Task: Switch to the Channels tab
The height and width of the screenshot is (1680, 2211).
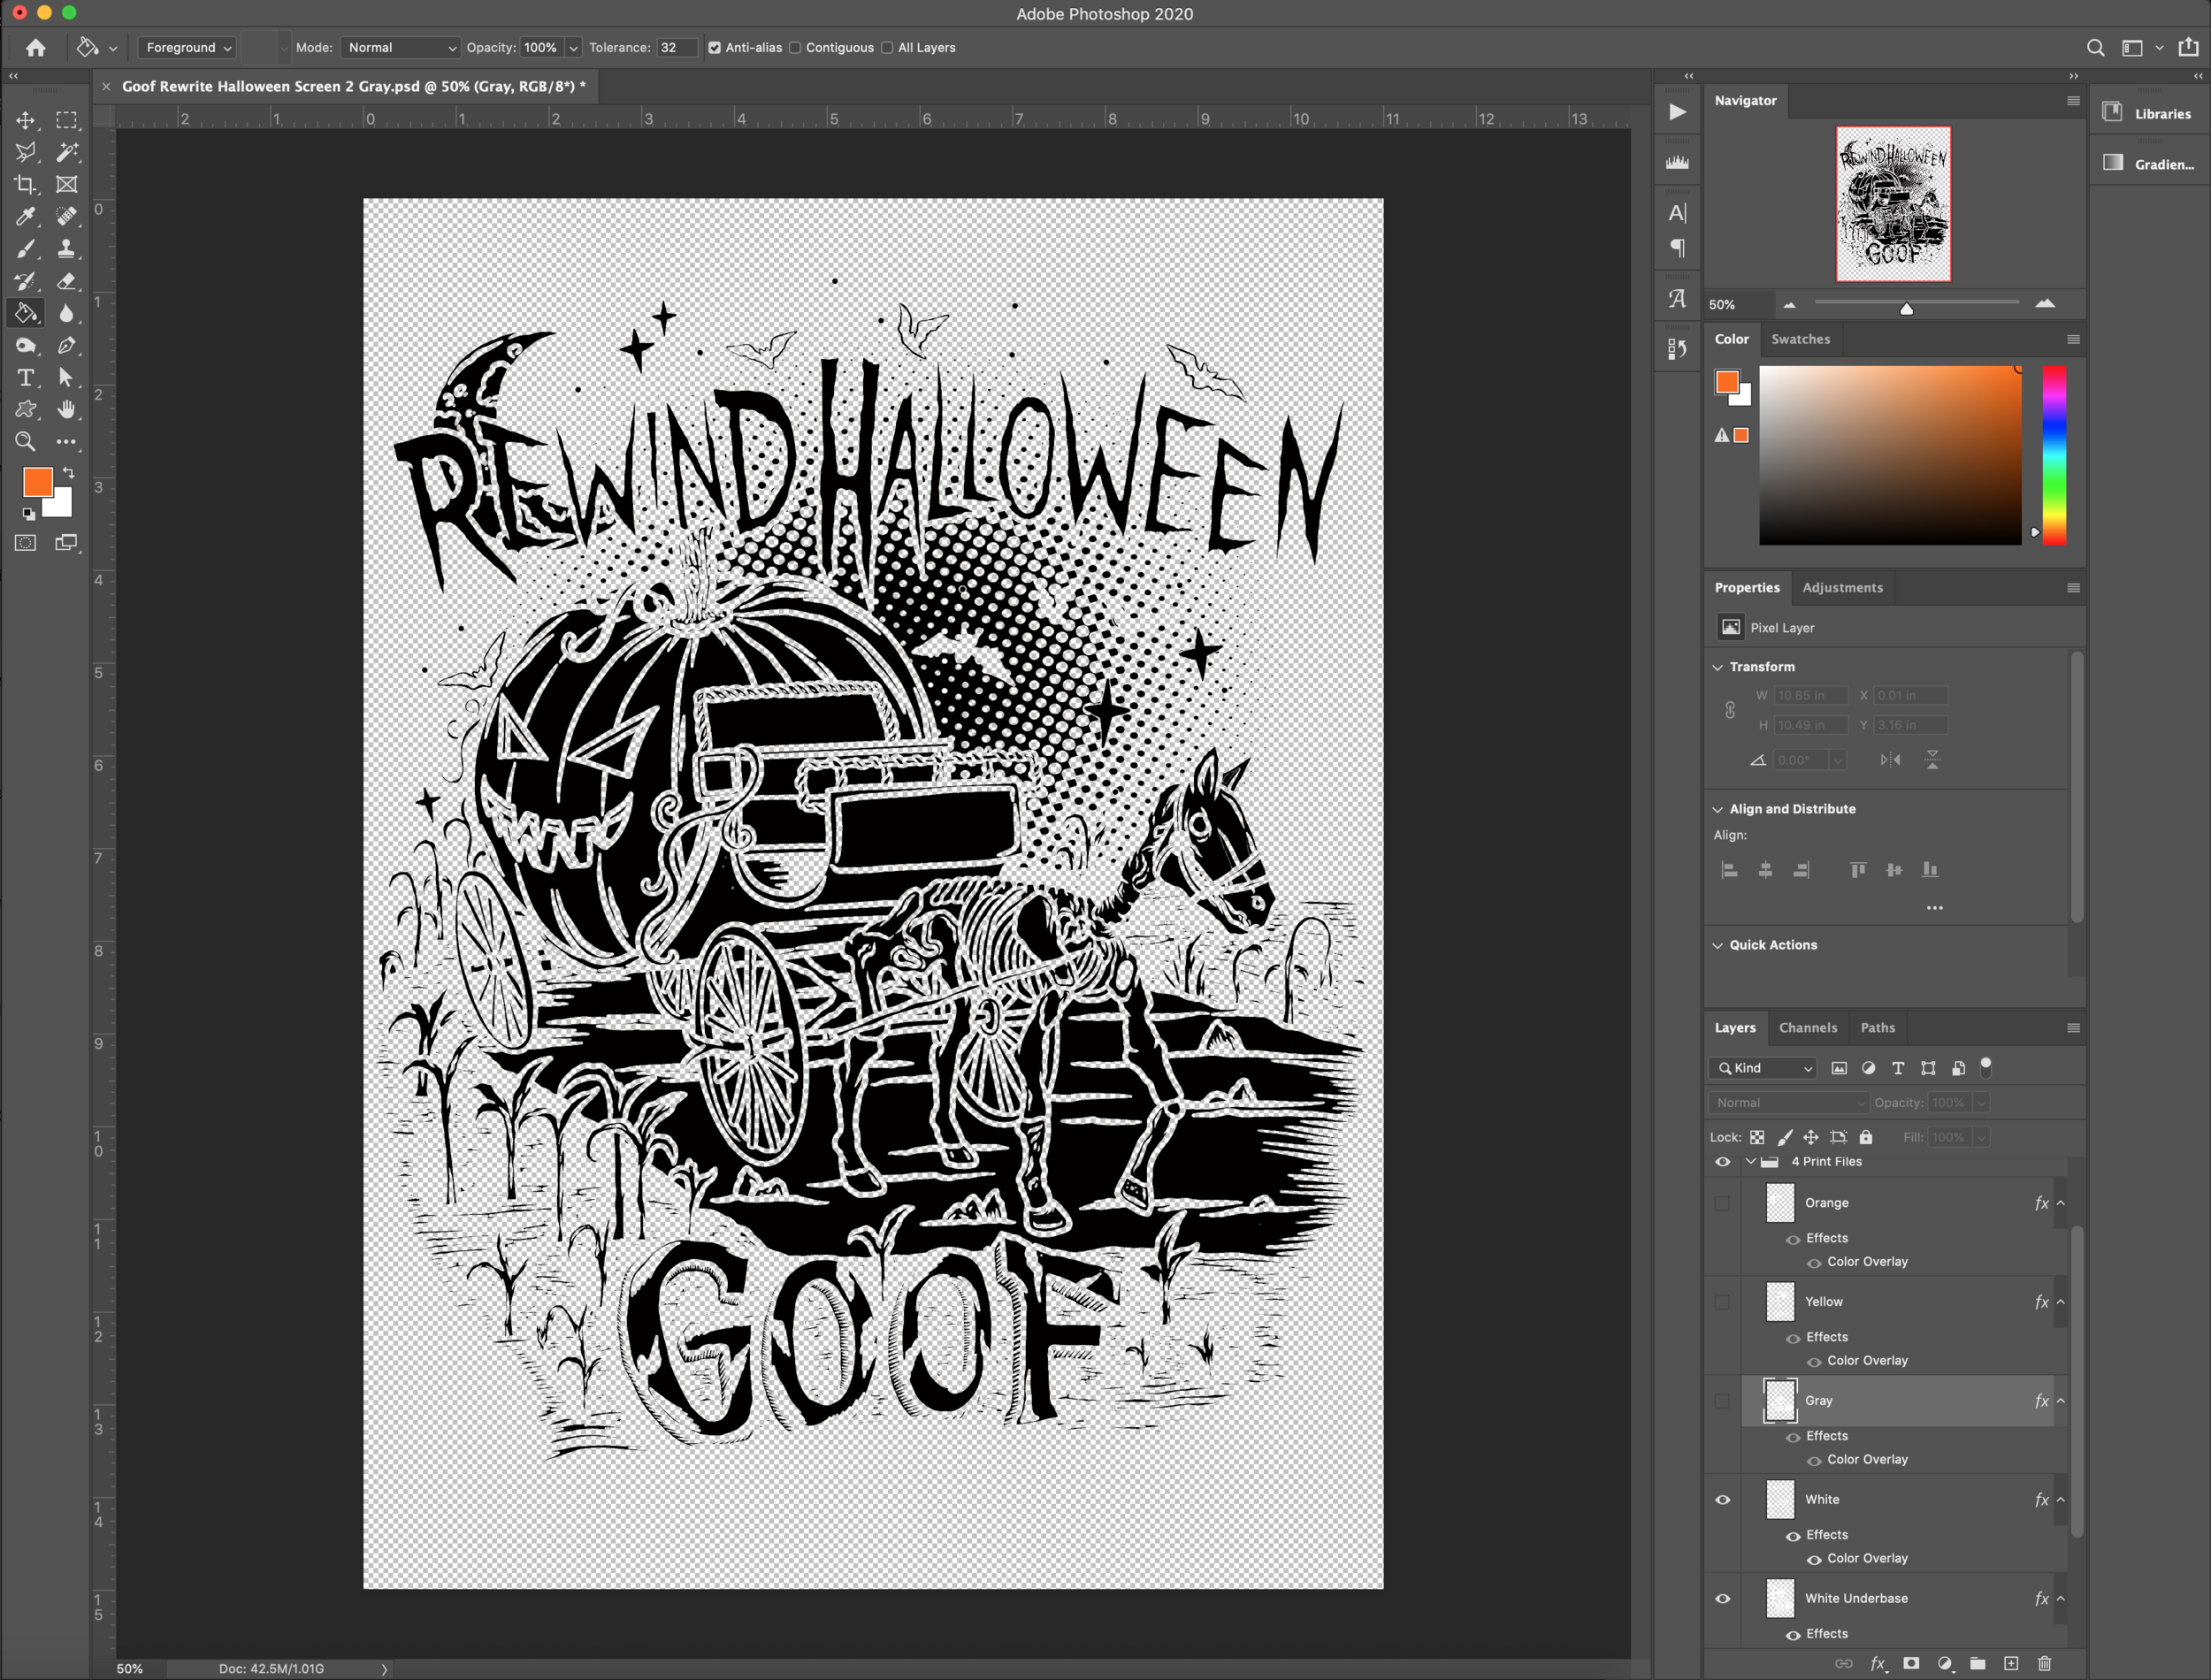Action: [x=1808, y=1027]
